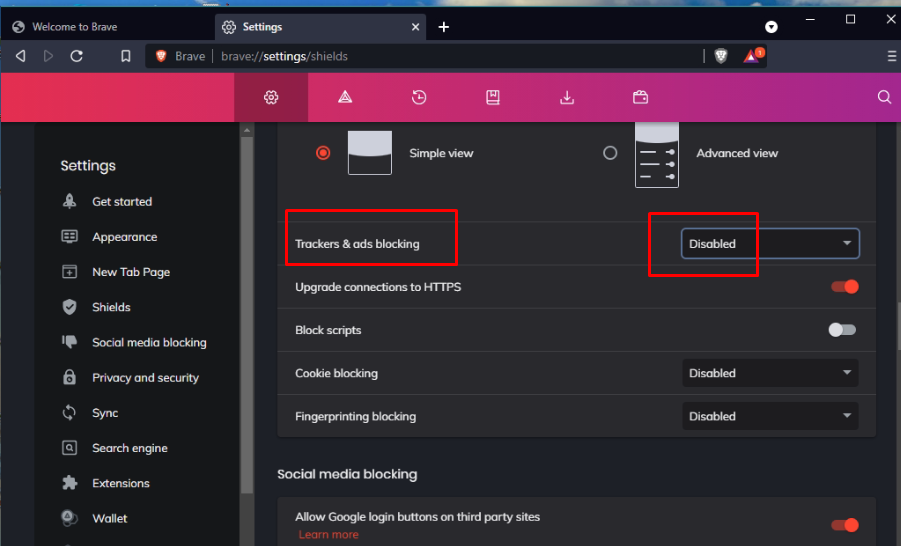Toggle Allow Google login buttons switch
Image resolution: width=901 pixels, height=546 pixels.
(x=845, y=525)
